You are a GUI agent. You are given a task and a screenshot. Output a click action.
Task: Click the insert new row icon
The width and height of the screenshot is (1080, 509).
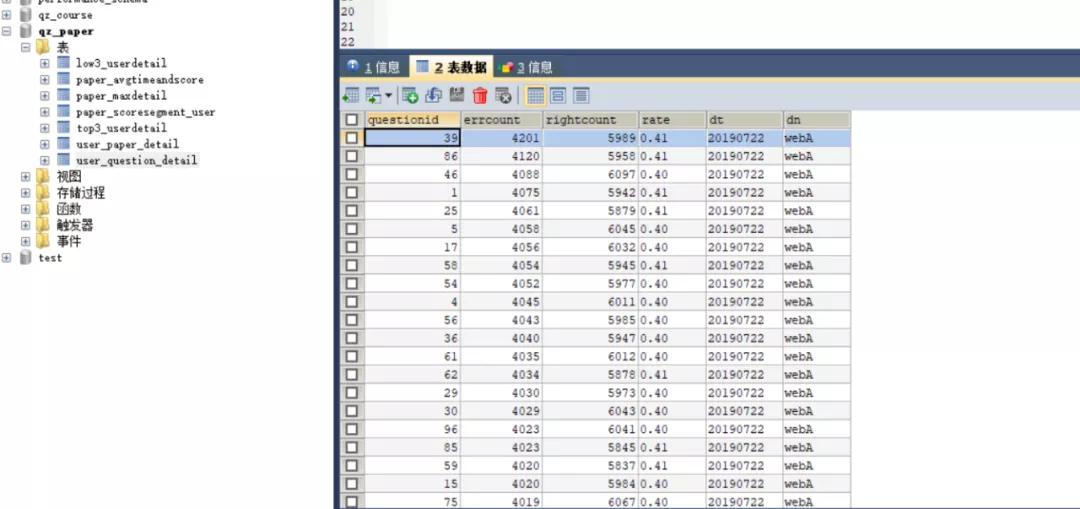pyautogui.click(x=410, y=95)
